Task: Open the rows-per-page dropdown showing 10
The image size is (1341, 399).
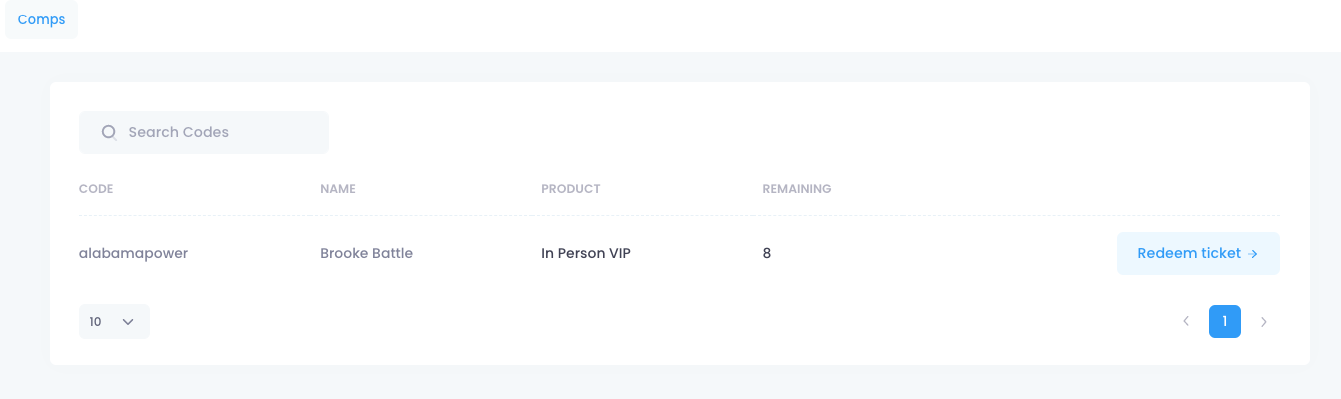Action: pyautogui.click(x=114, y=322)
